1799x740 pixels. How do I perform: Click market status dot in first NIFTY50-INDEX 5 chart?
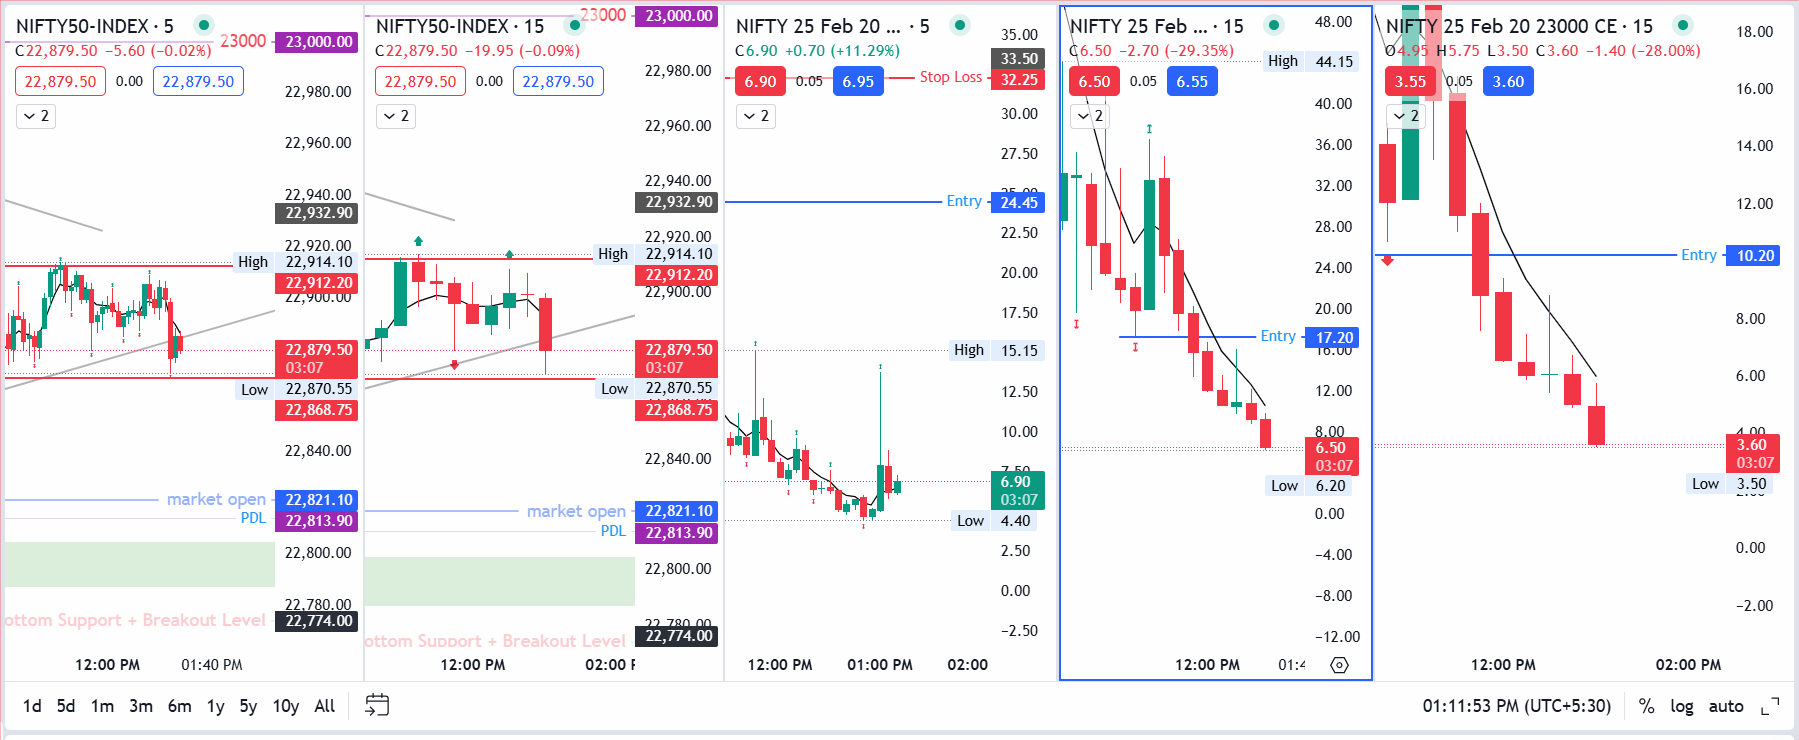204,25
